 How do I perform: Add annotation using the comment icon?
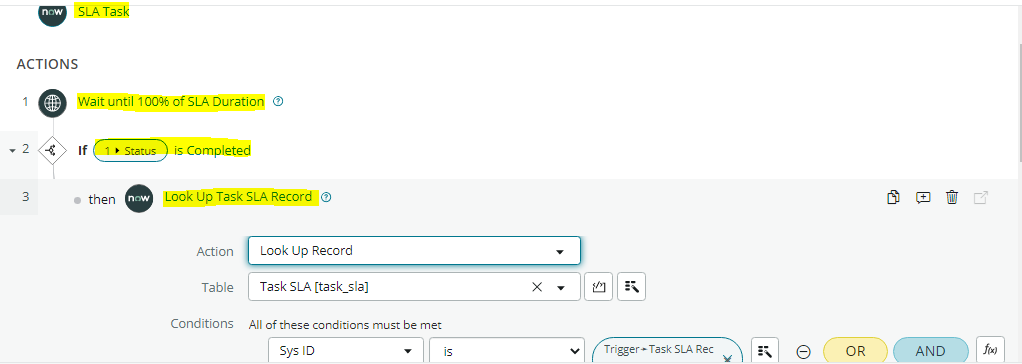(923, 197)
